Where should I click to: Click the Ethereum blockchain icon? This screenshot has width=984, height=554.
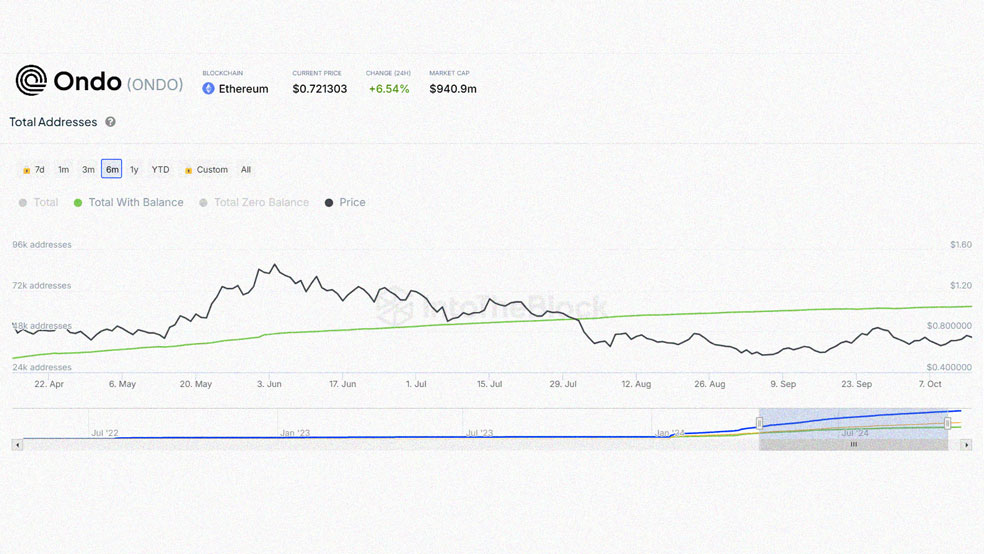(x=208, y=88)
